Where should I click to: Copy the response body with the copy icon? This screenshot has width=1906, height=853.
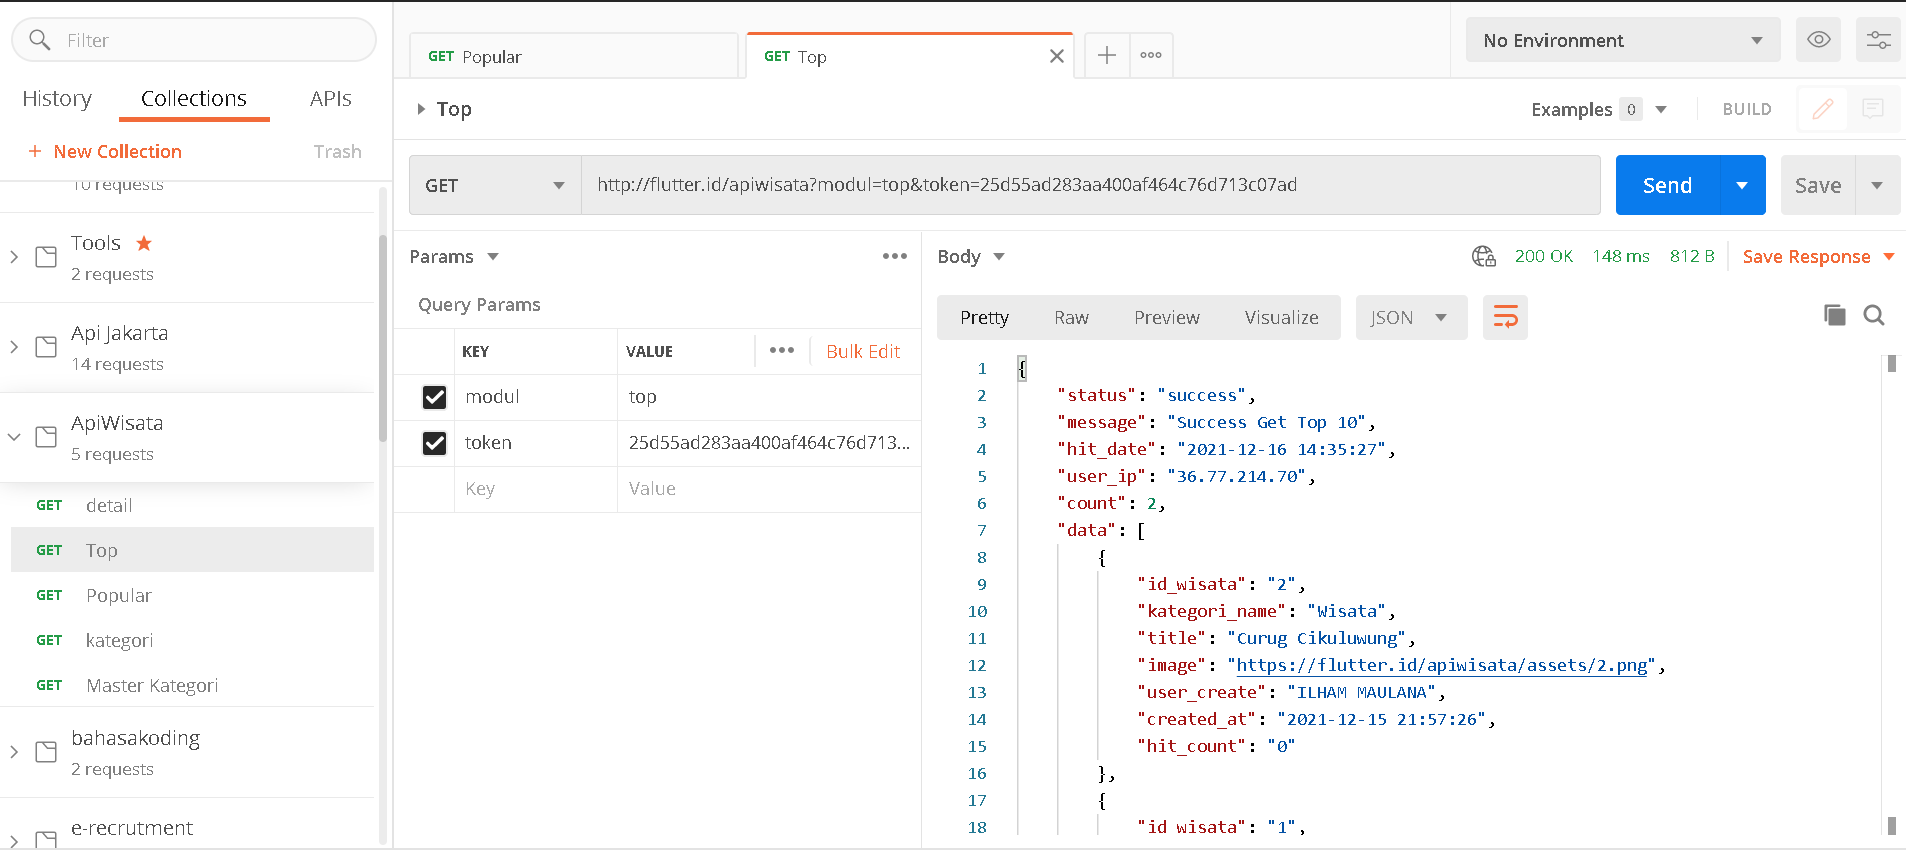pyautogui.click(x=1834, y=315)
